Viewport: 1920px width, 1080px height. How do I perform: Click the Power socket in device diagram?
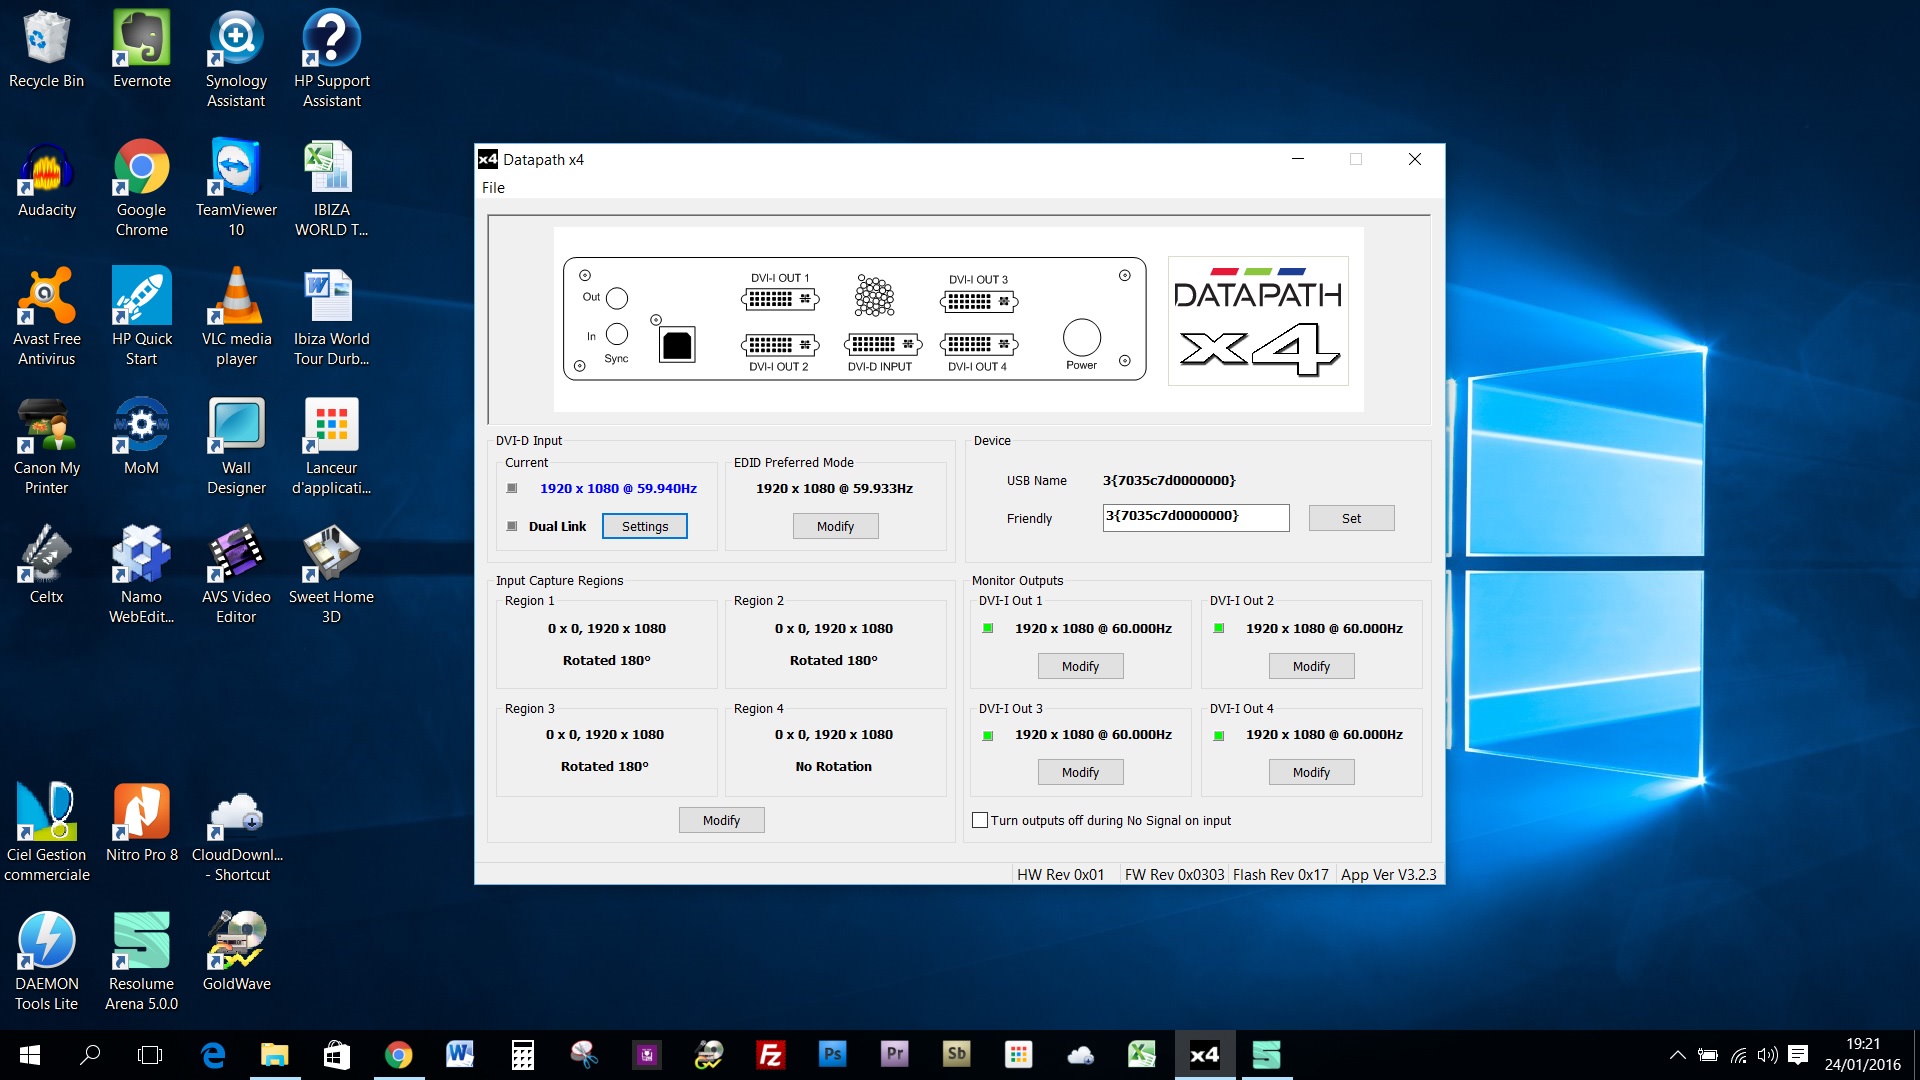1081,338
